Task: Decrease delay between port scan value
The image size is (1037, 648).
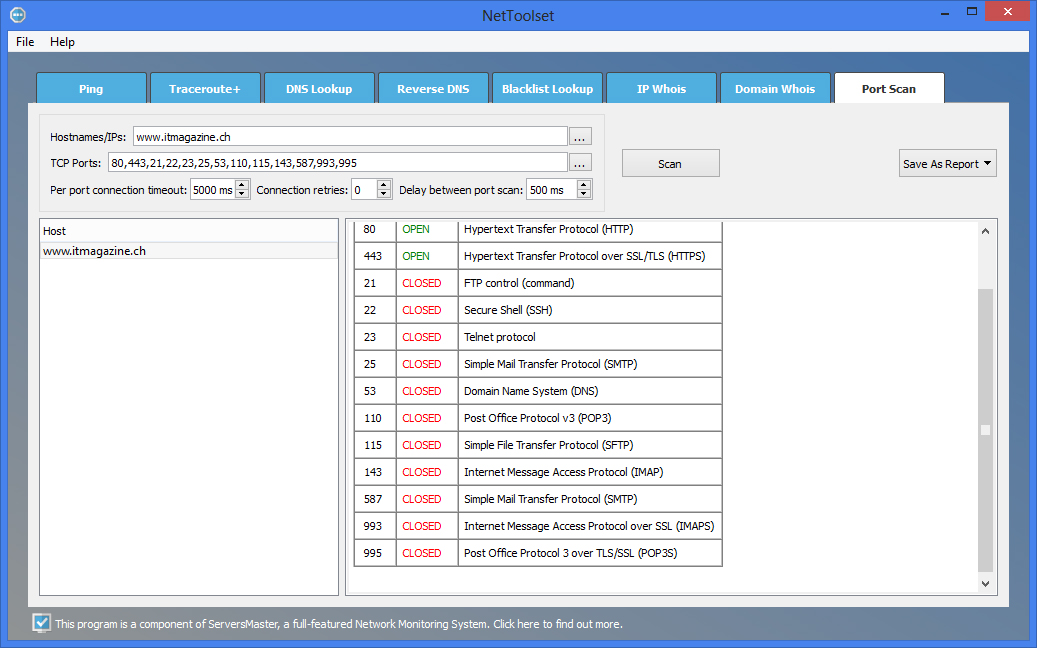Action: coord(584,194)
